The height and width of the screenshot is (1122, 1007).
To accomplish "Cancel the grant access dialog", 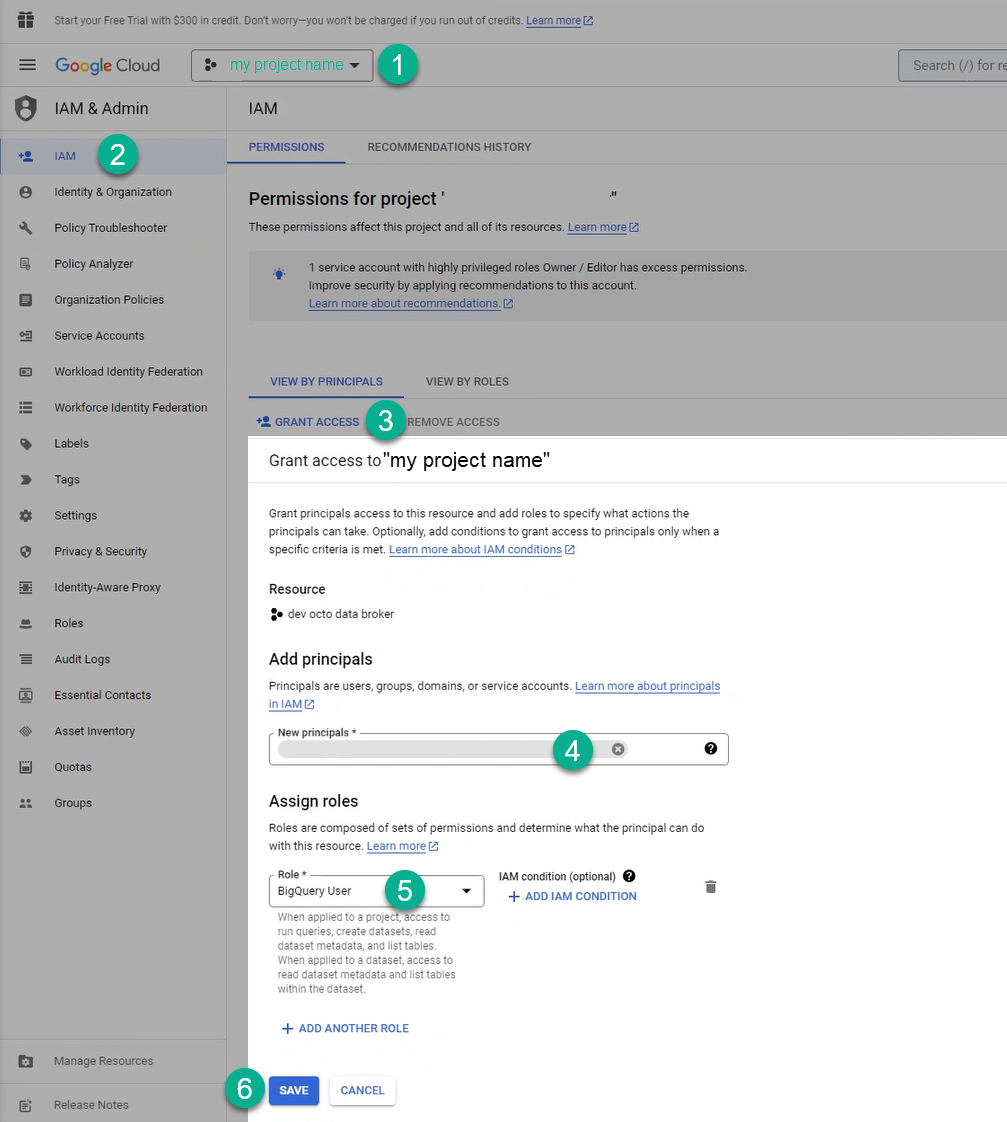I will (362, 1091).
